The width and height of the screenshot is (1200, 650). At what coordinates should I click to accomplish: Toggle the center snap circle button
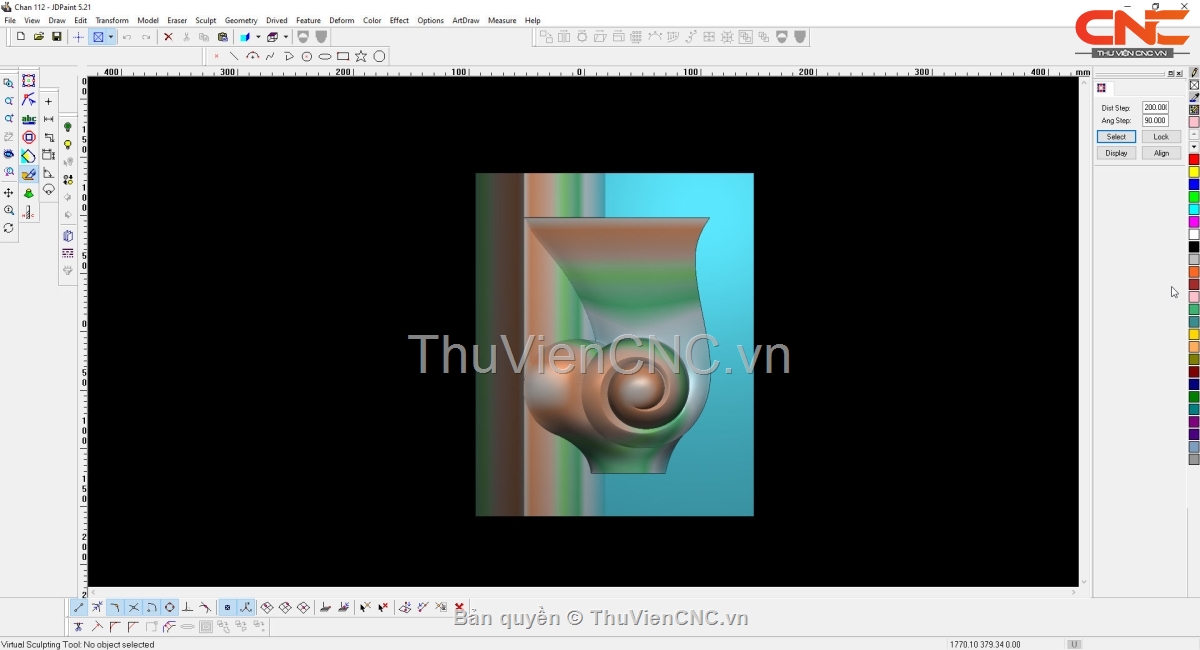click(169, 607)
